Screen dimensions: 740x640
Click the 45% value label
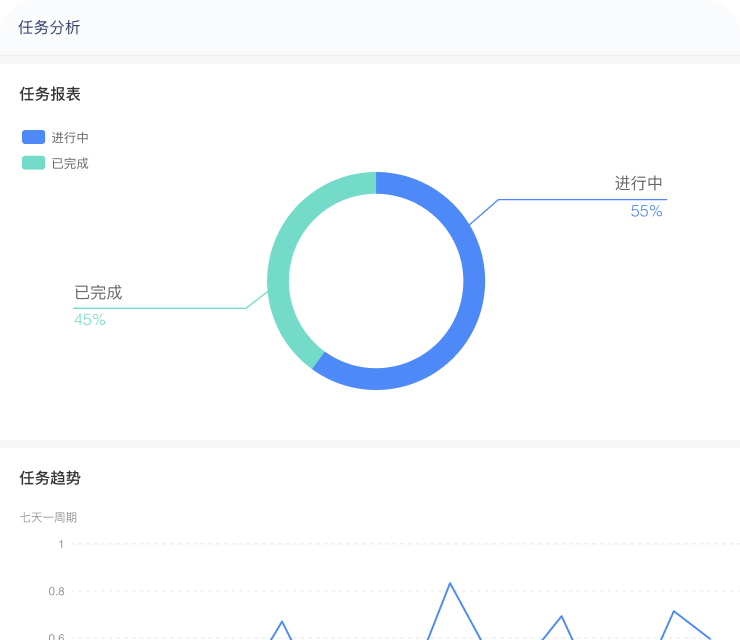(x=90, y=320)
